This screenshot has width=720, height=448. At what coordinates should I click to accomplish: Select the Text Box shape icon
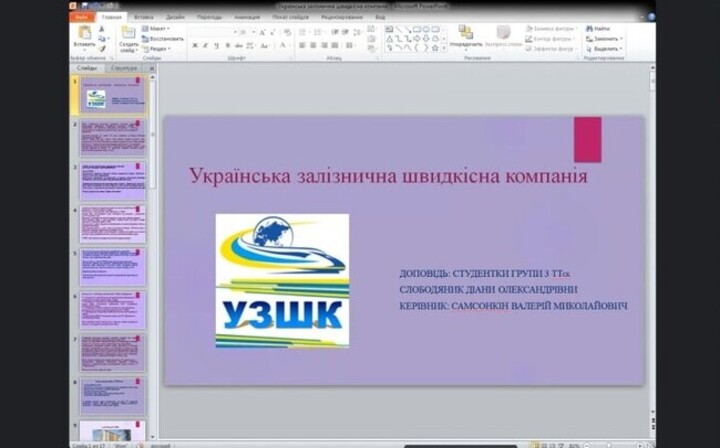click(x=389, y=29)
